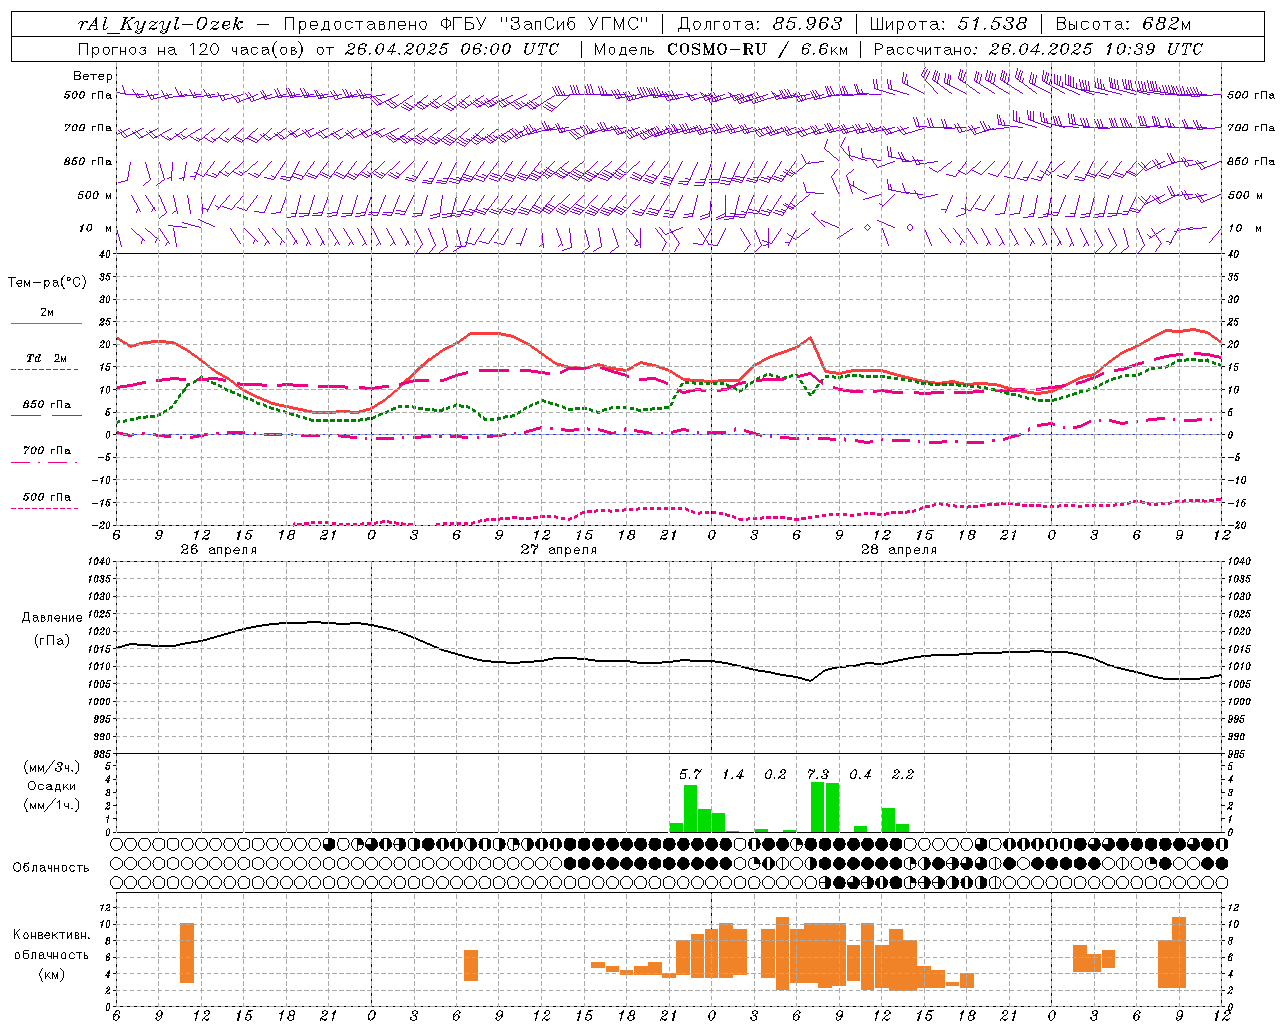
Task: Click the precipitation total 1.4
Action: pyautogui.click(x=733, y=774)
